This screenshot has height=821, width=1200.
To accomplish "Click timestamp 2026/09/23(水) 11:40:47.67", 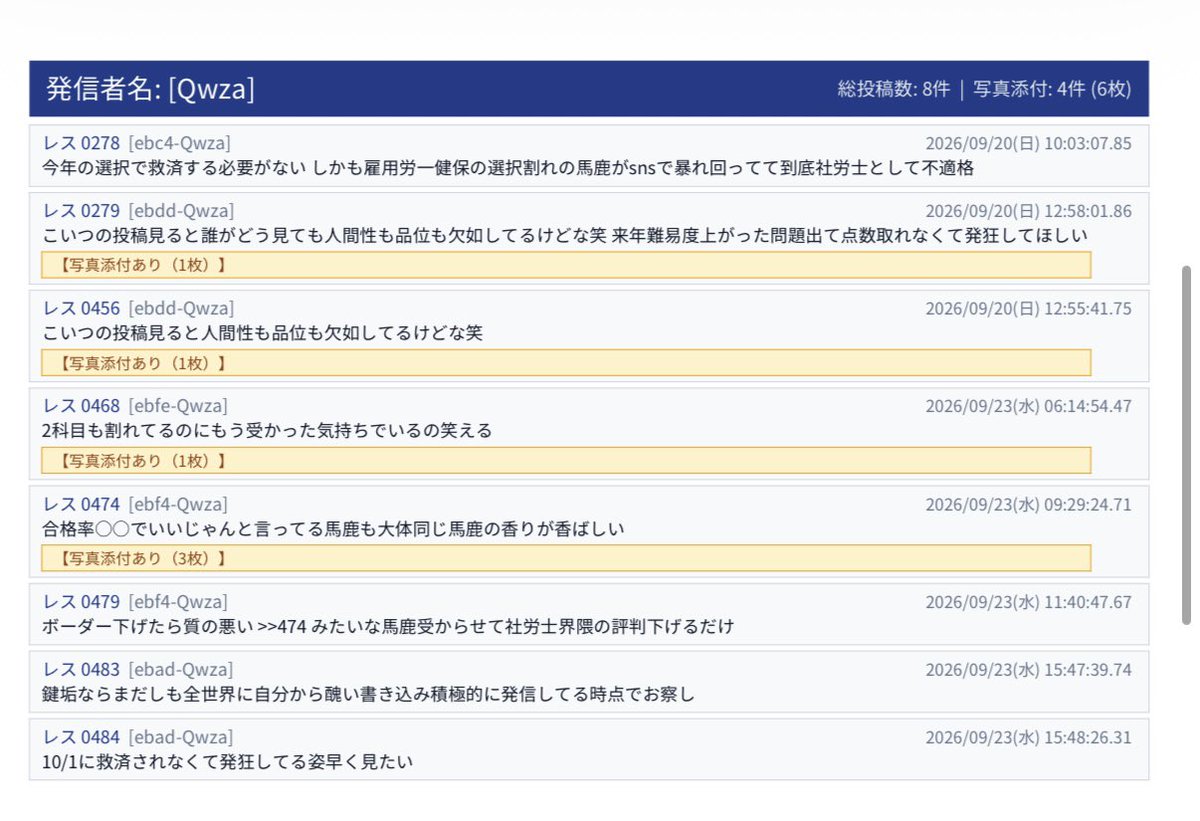I will coord(1028,602).
